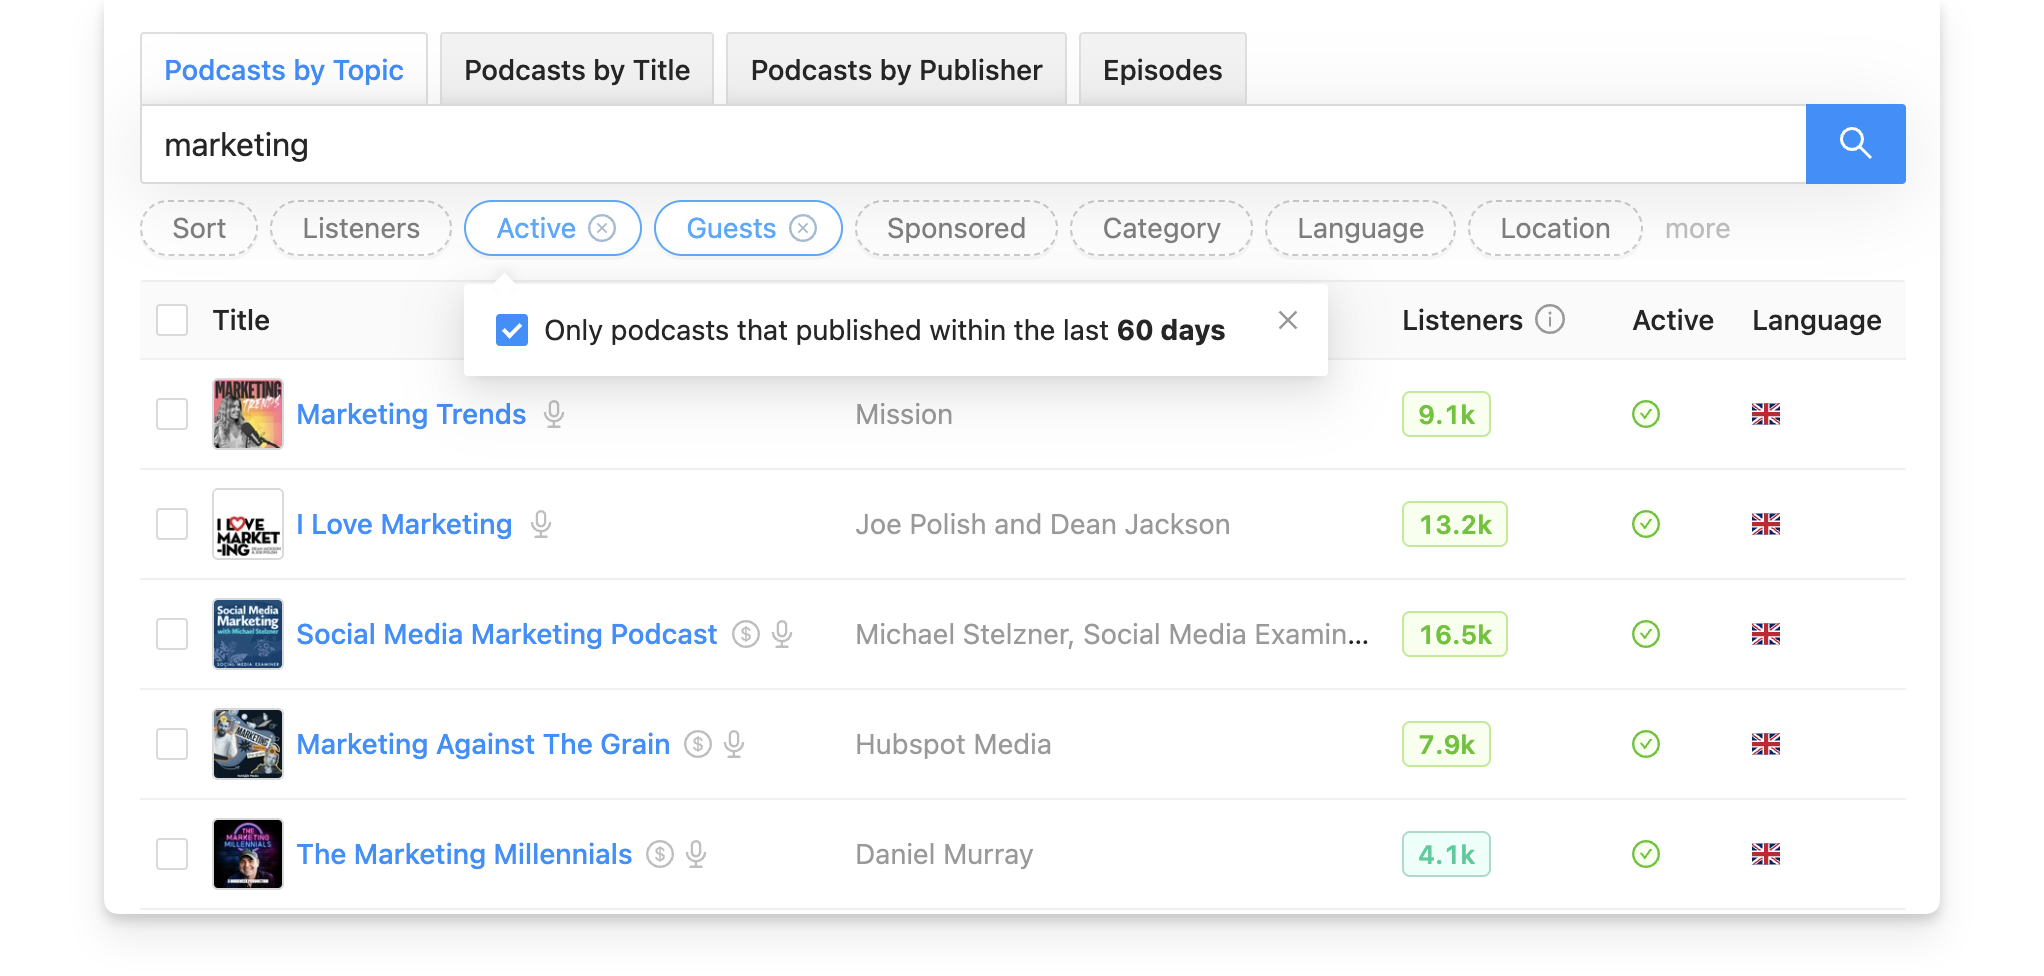Open the Category filter pill
The width and height of the screenshot is (2044, 976).
[x=1161, y=228]
